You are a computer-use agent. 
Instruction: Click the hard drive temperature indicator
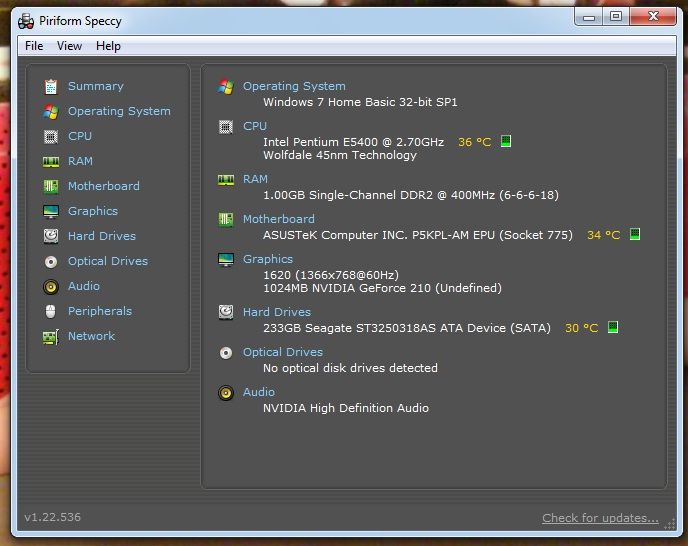(613, 327)
